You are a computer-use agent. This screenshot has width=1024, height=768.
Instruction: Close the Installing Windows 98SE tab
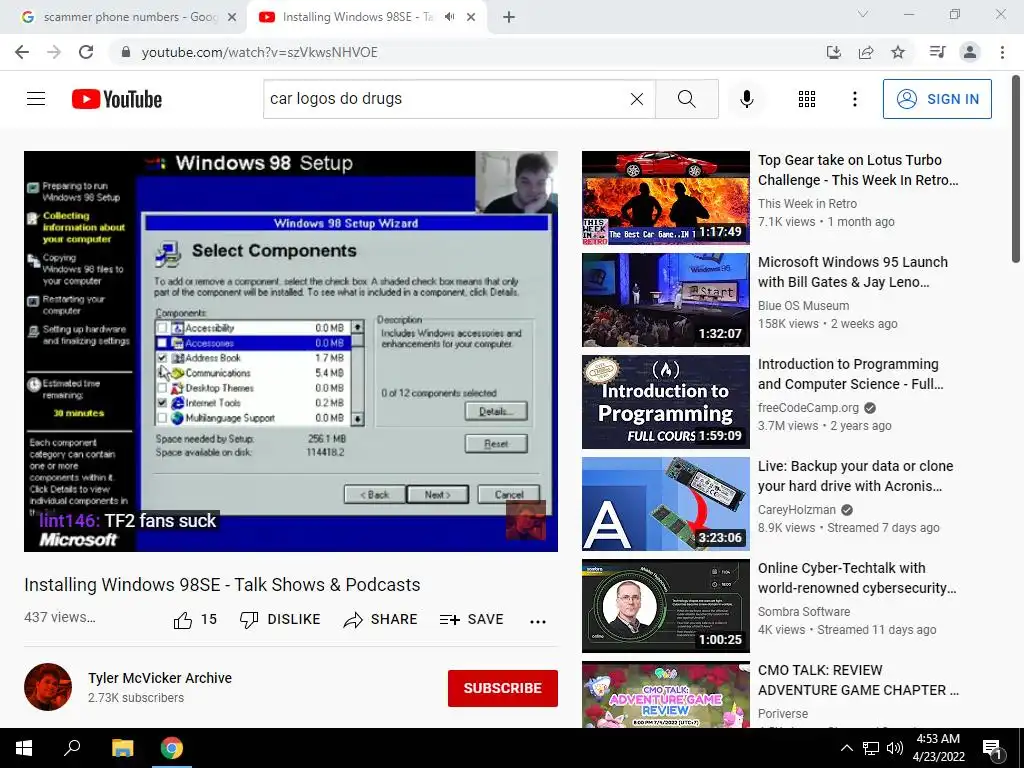471,17
